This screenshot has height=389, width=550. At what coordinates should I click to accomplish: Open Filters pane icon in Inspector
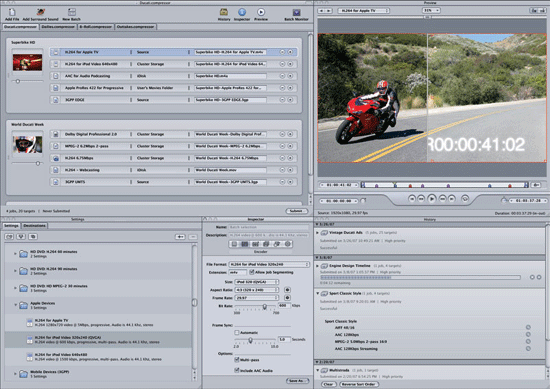tap(266, 244)
